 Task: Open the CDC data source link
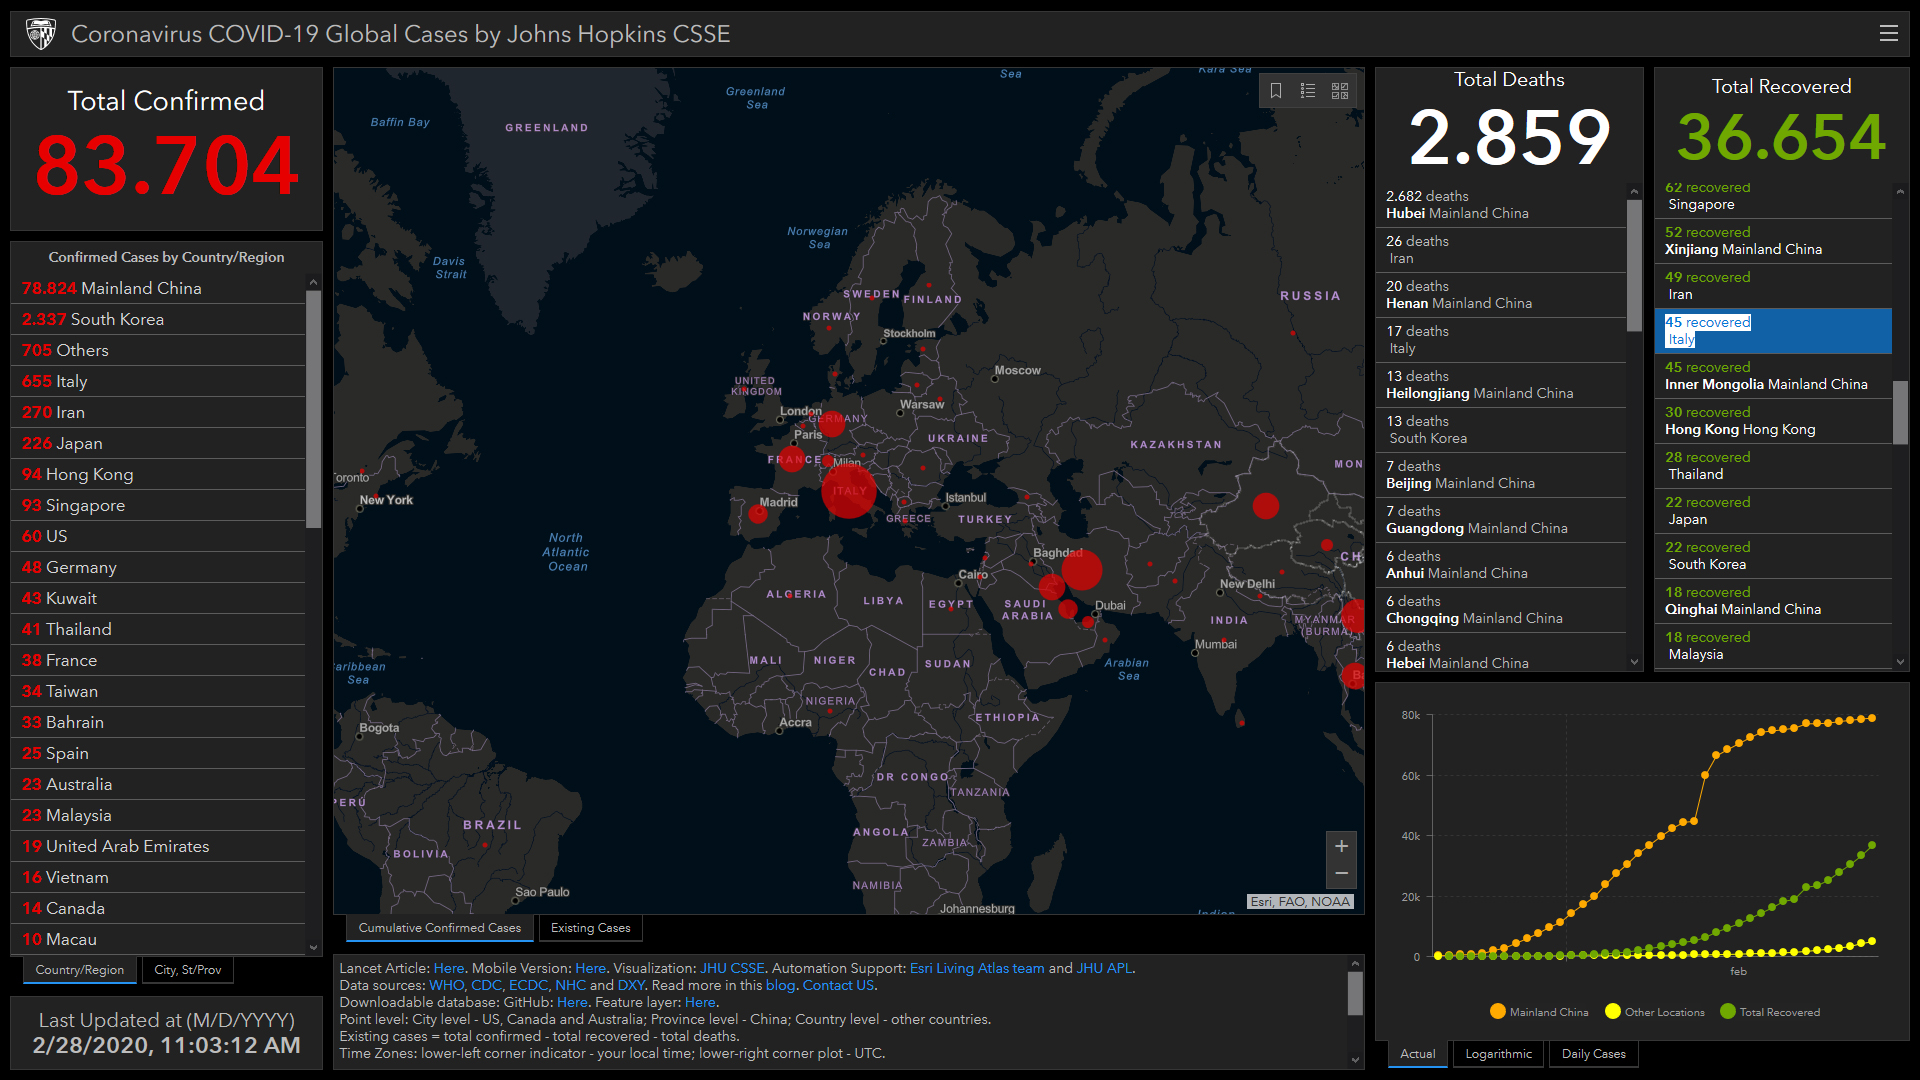[486, 985]
